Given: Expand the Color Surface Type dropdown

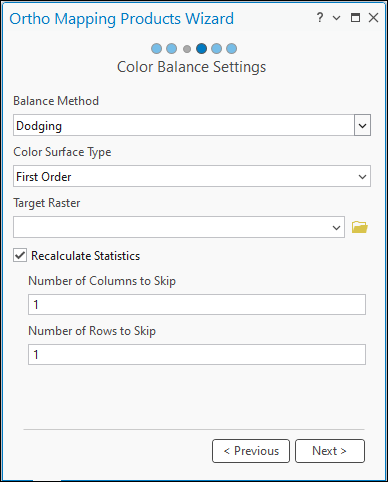Looking at the screenshot, I should [362, 176].
